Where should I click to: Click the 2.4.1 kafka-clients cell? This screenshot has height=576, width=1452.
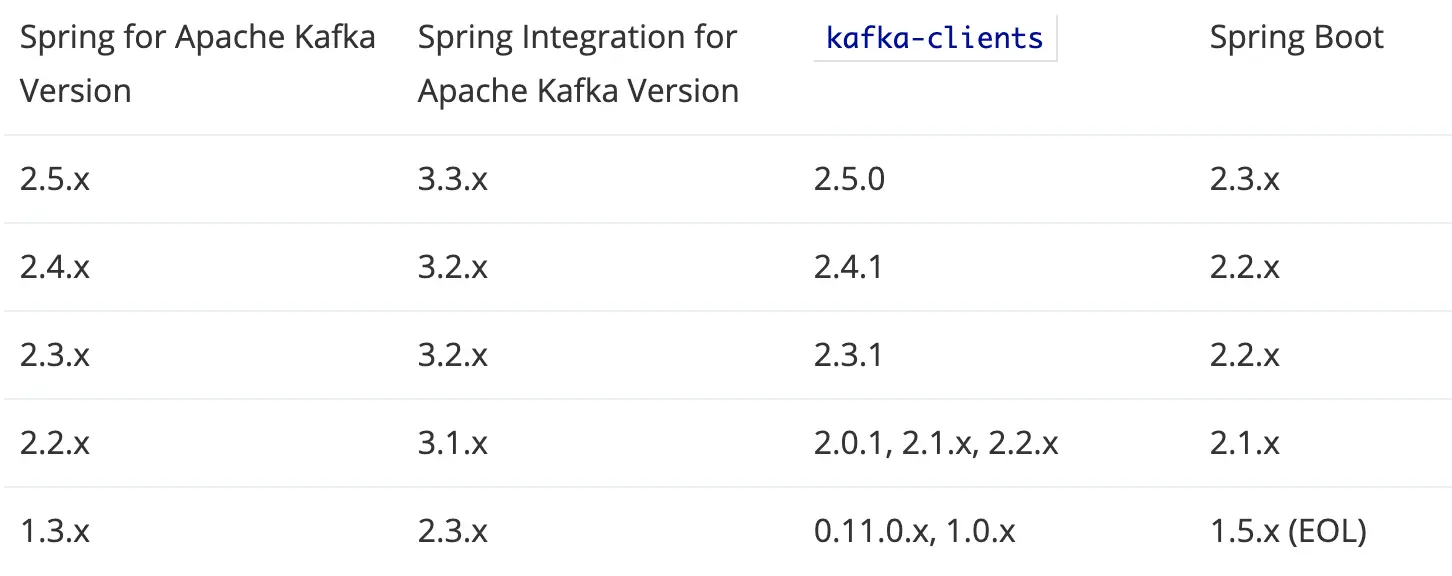(x=848, y=268)
